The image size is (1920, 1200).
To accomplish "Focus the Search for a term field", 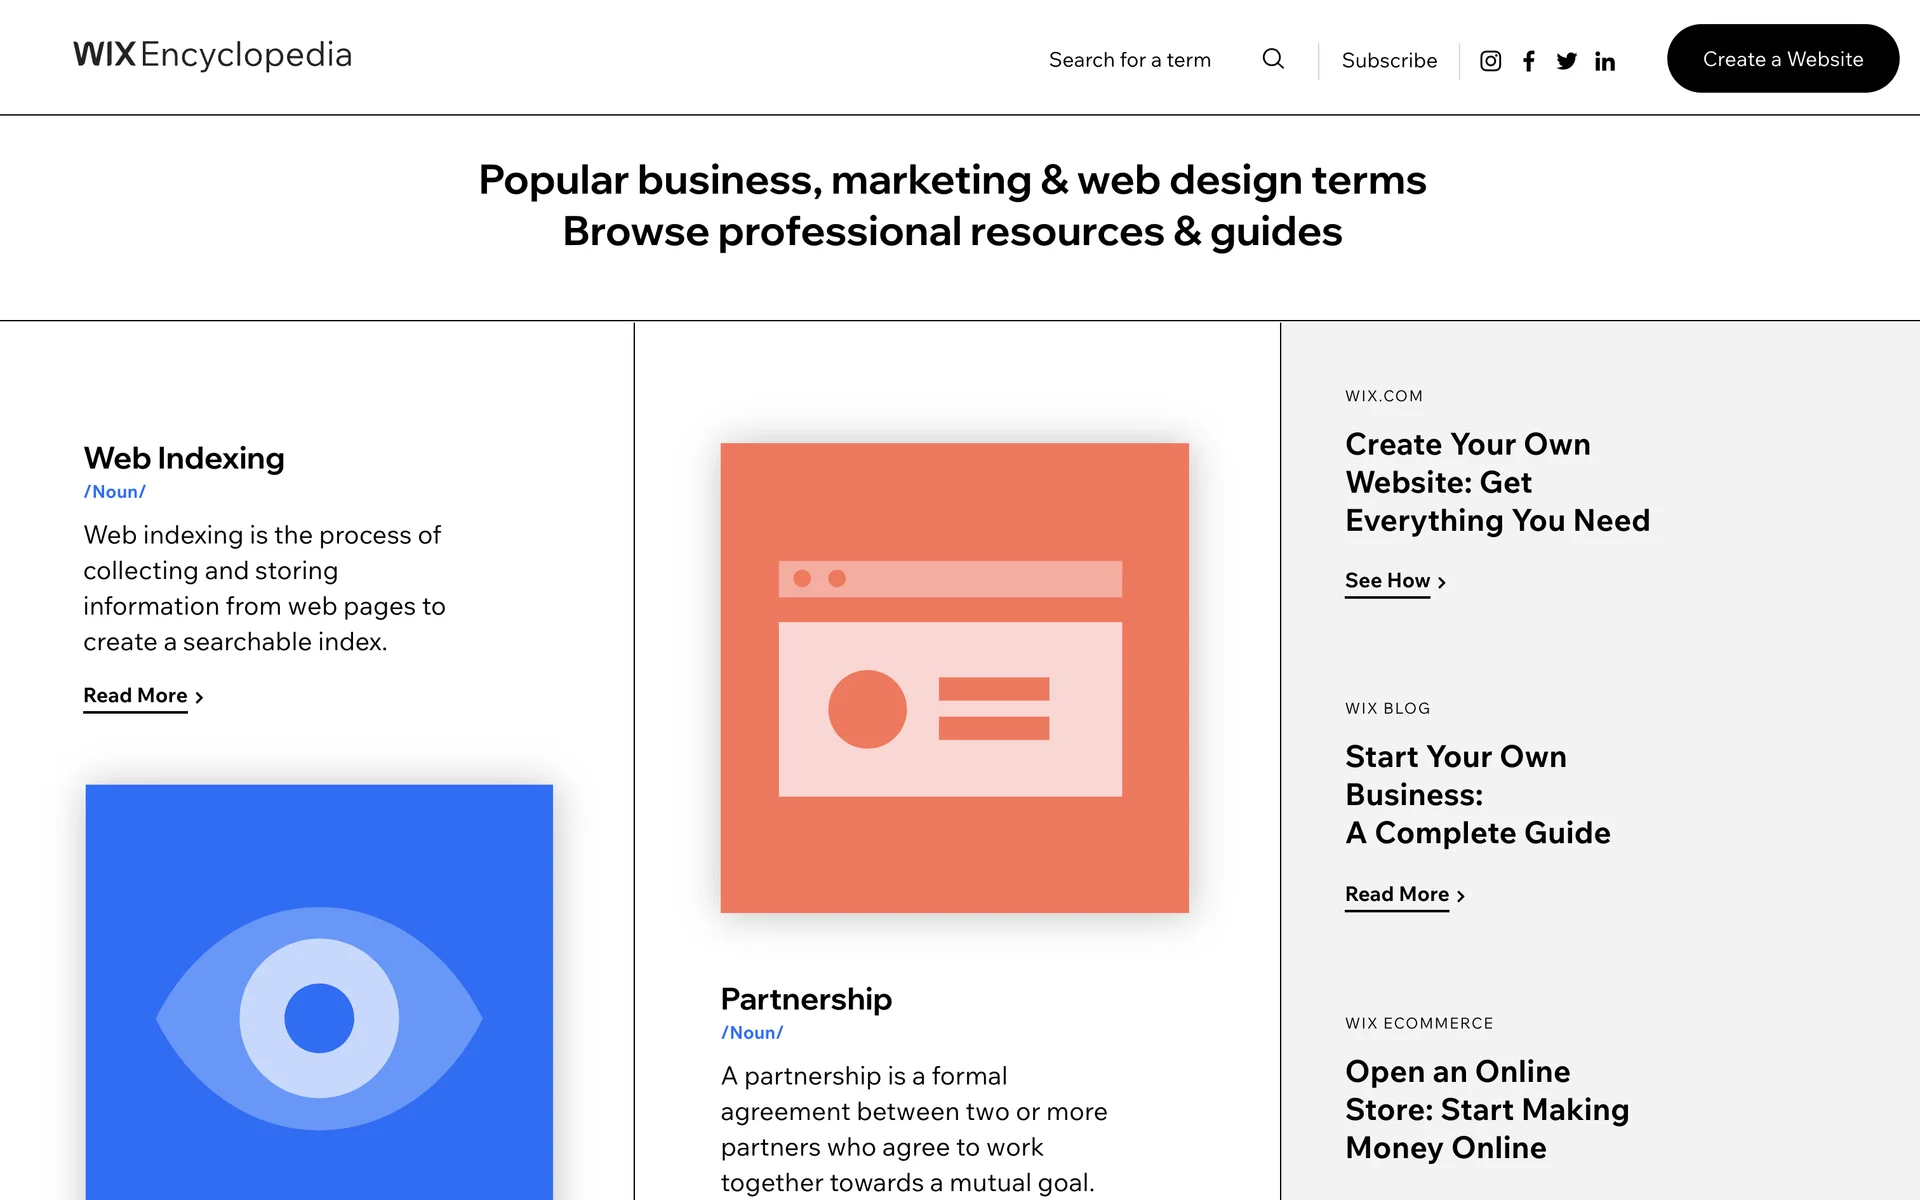I will click(1130, 60).
